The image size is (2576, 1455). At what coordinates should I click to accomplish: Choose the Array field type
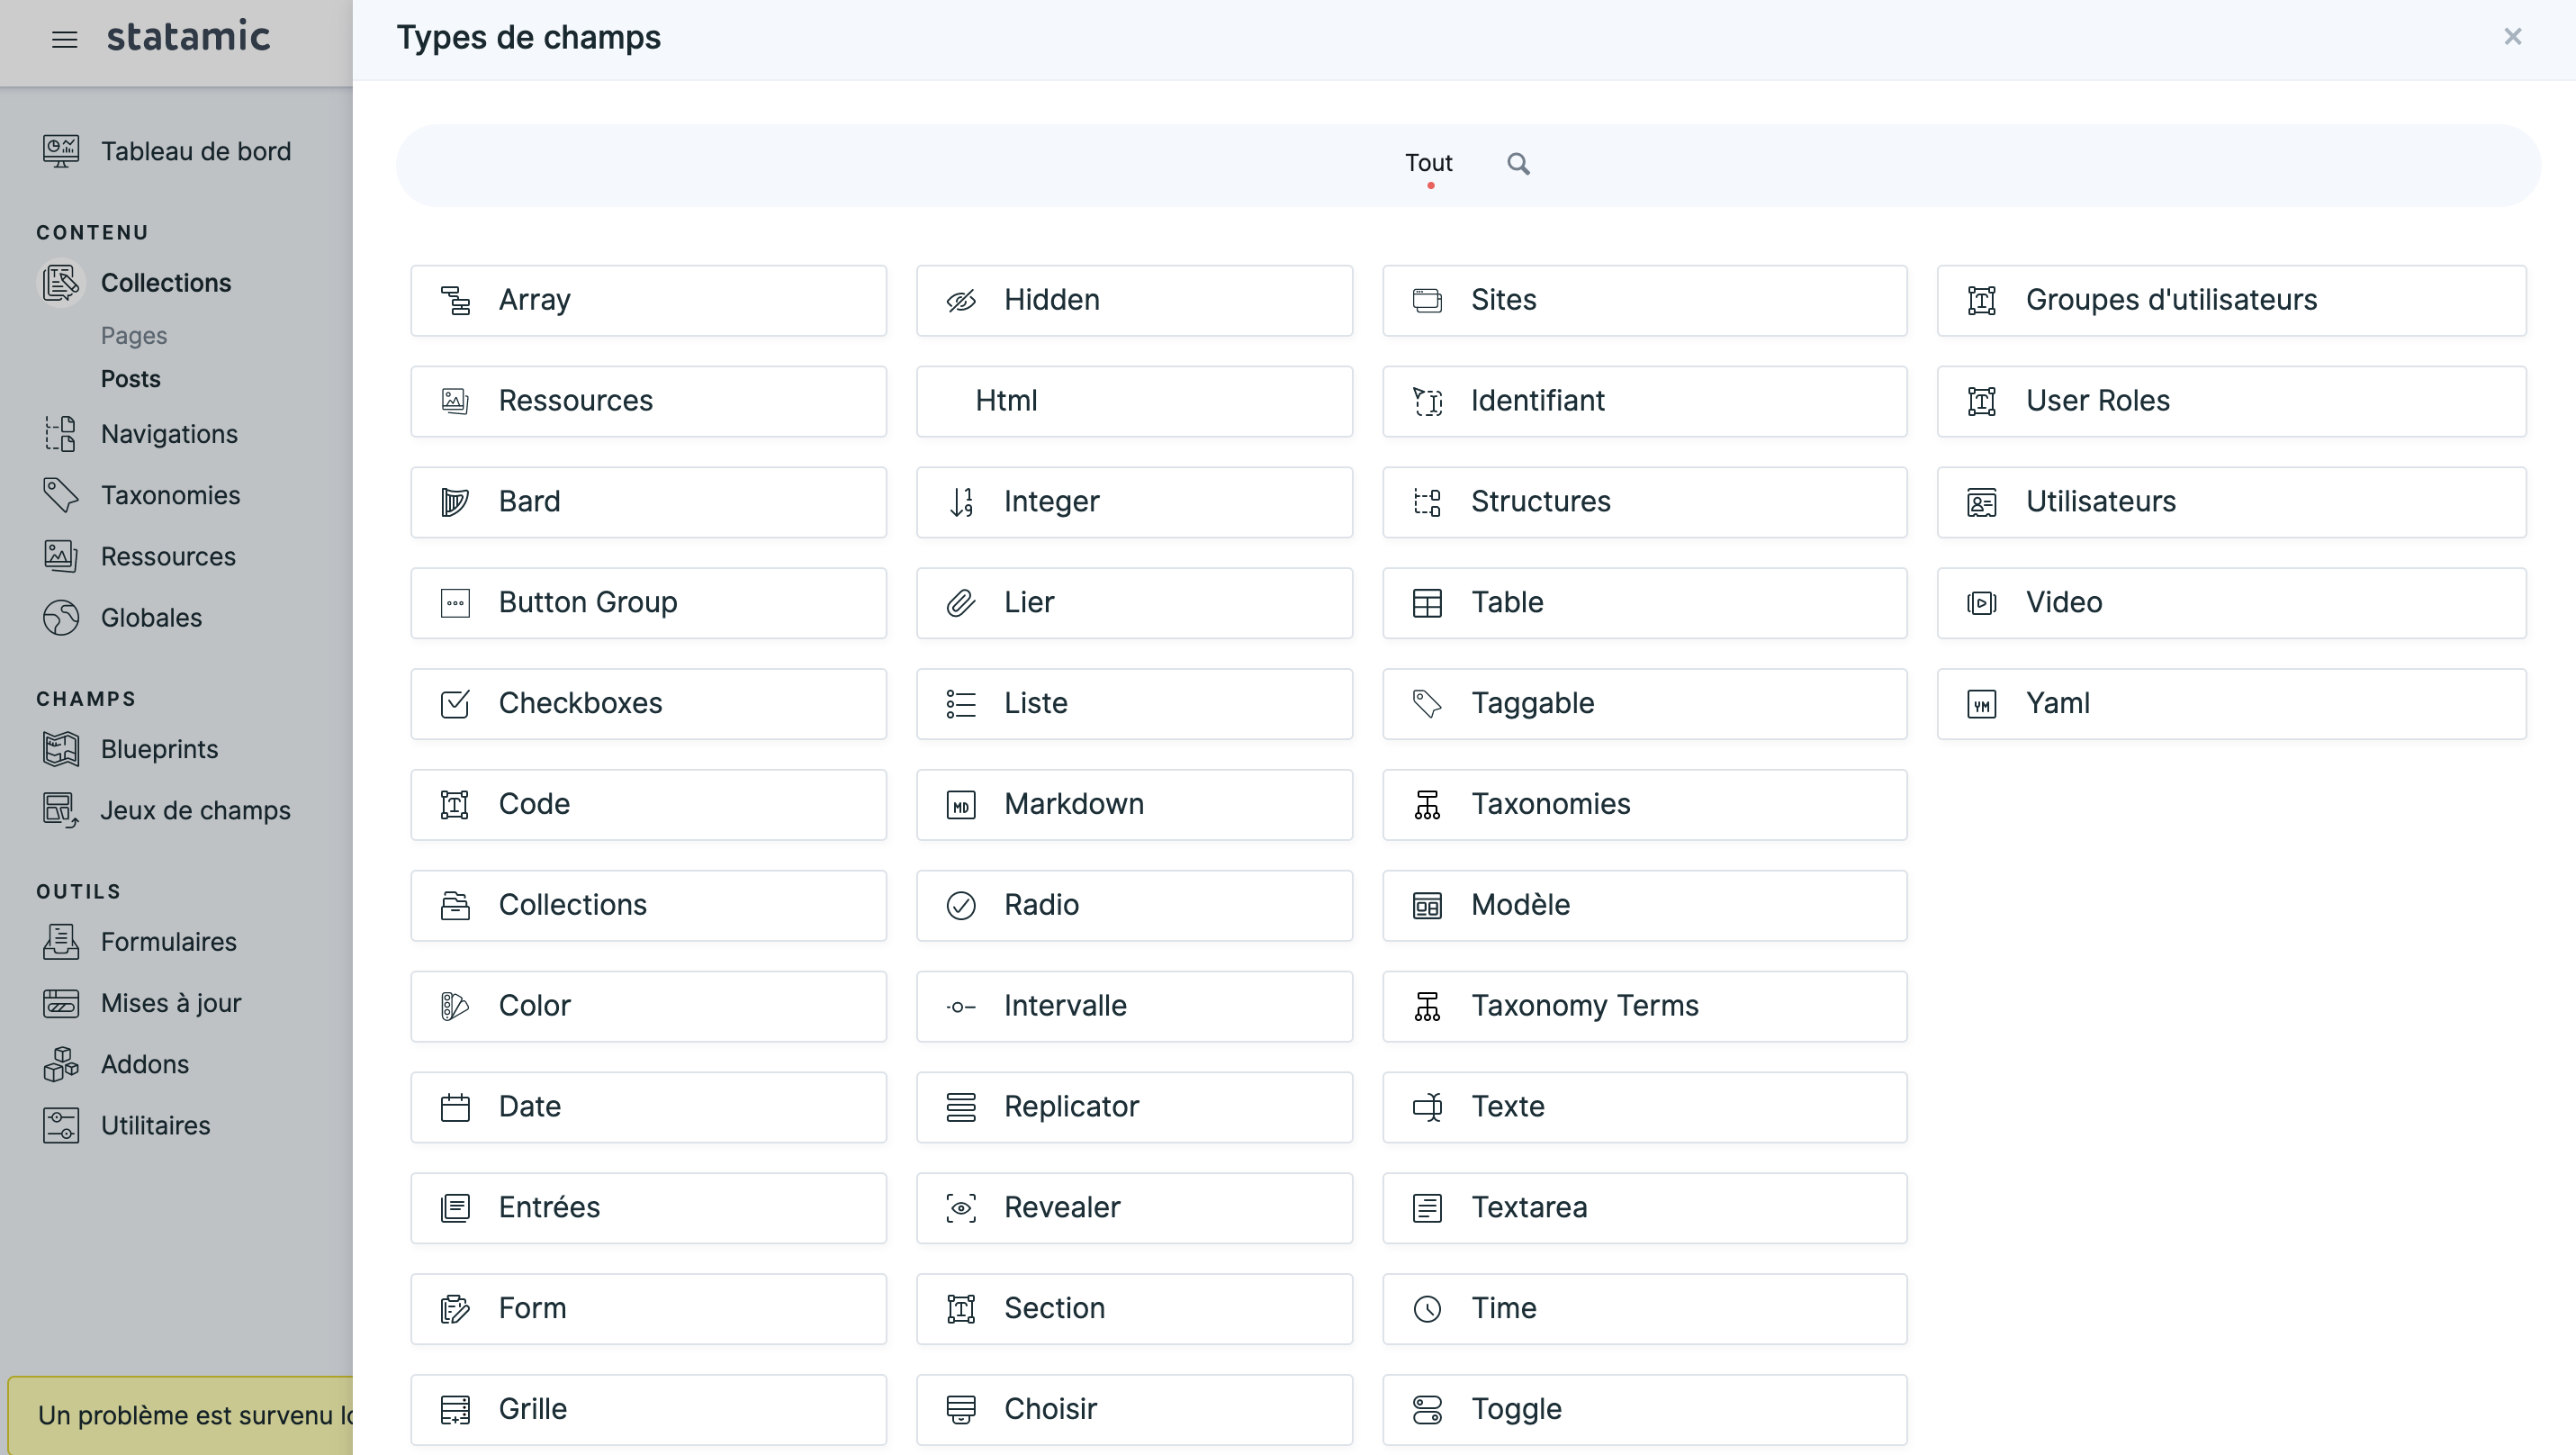coord(648,301)
